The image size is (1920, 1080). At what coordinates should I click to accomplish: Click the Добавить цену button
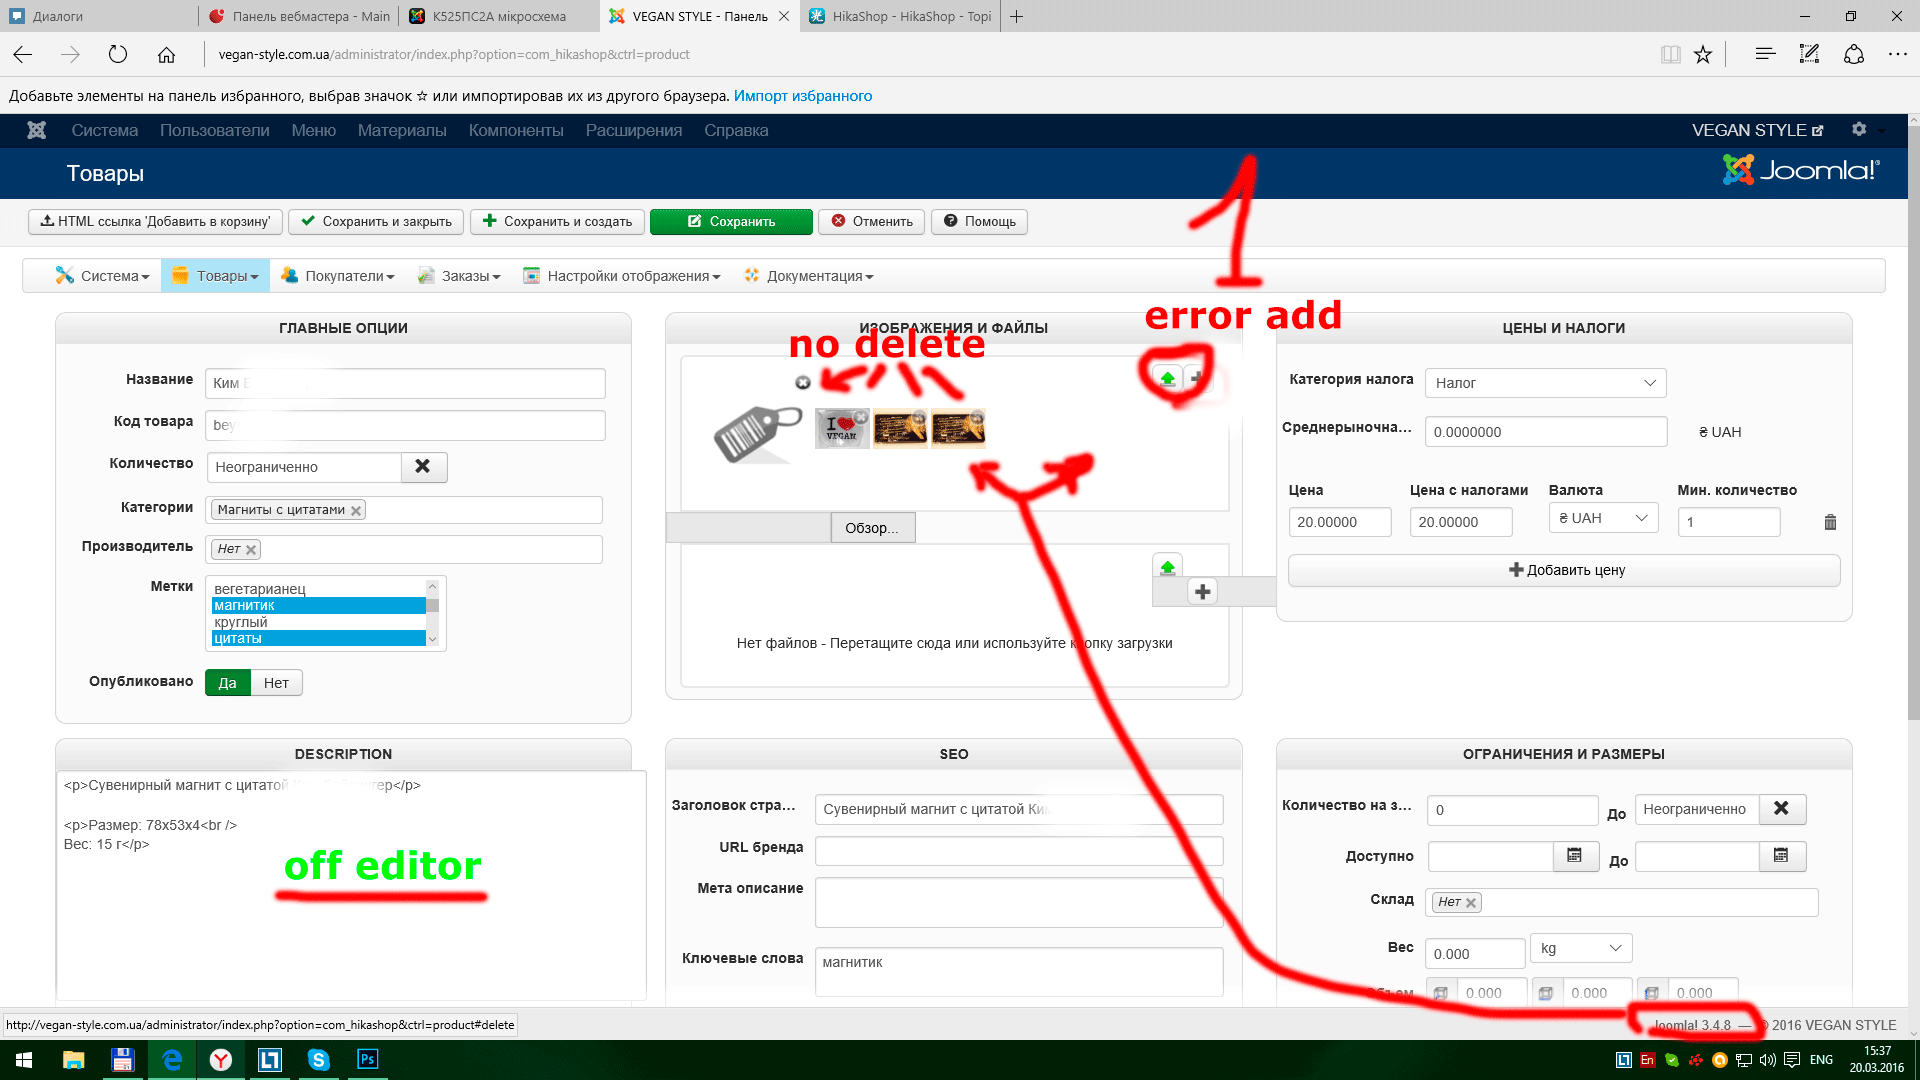(1565, 570)
